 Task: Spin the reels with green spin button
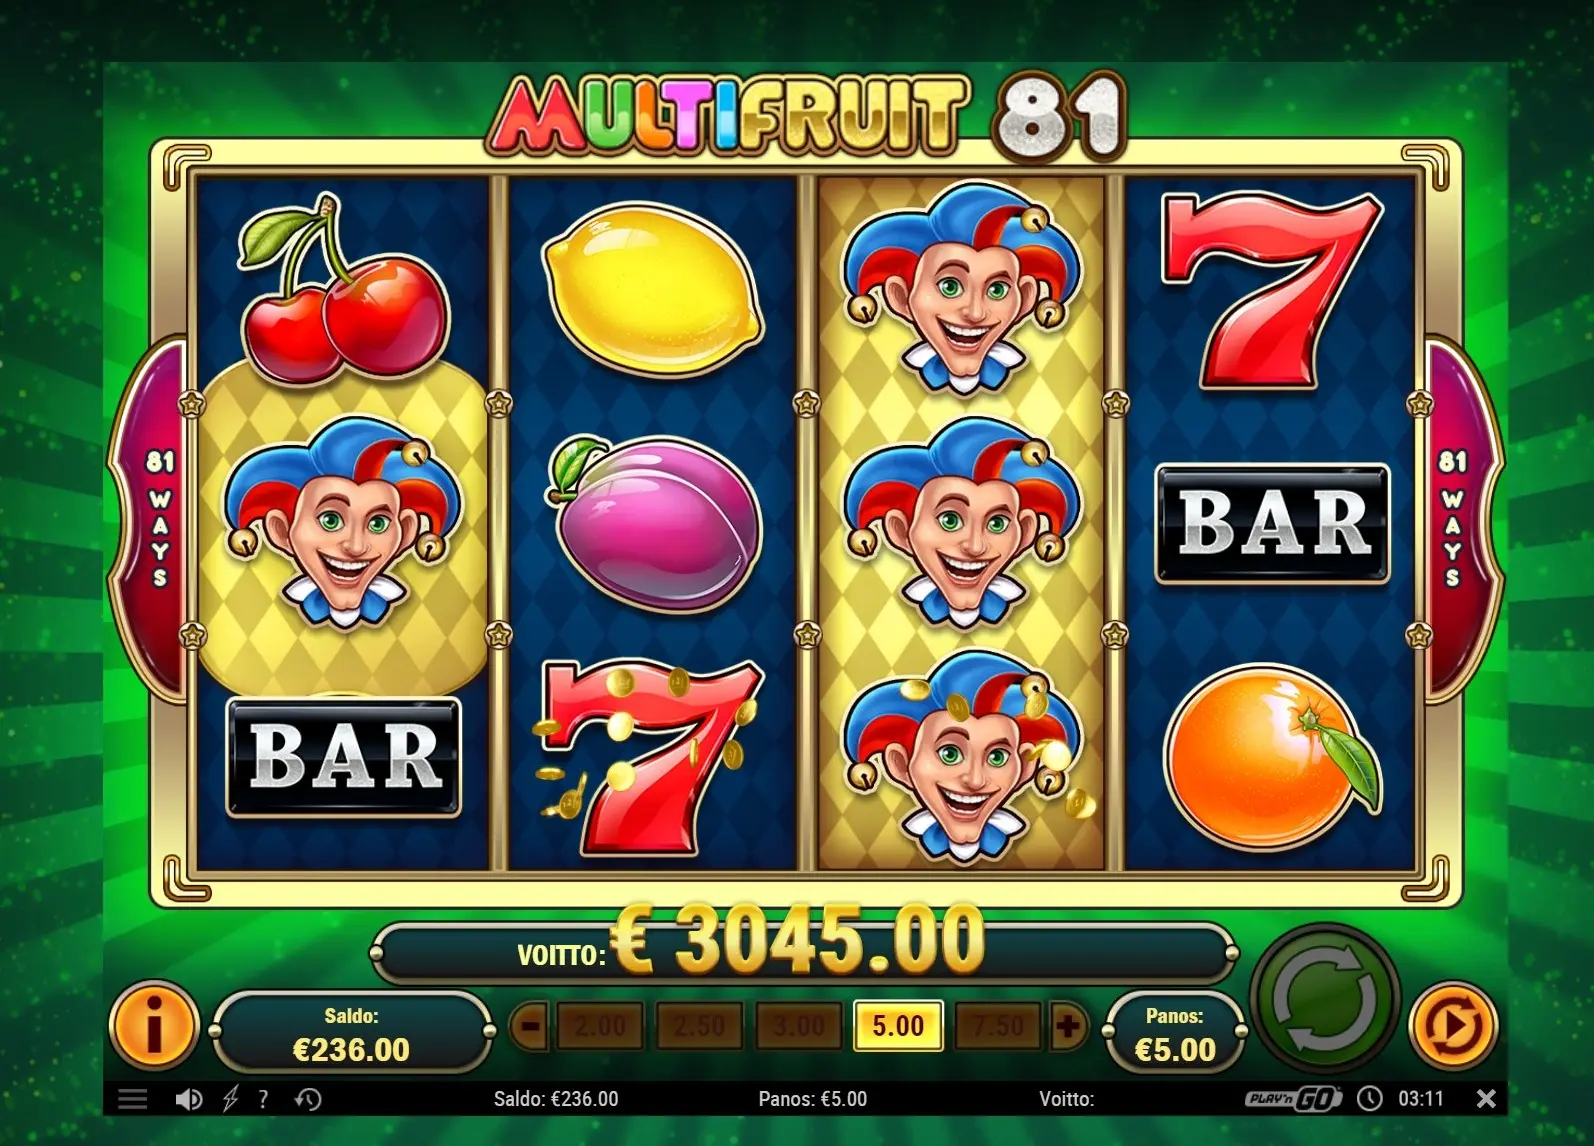pyautogui.click(x=1324, y=997)
